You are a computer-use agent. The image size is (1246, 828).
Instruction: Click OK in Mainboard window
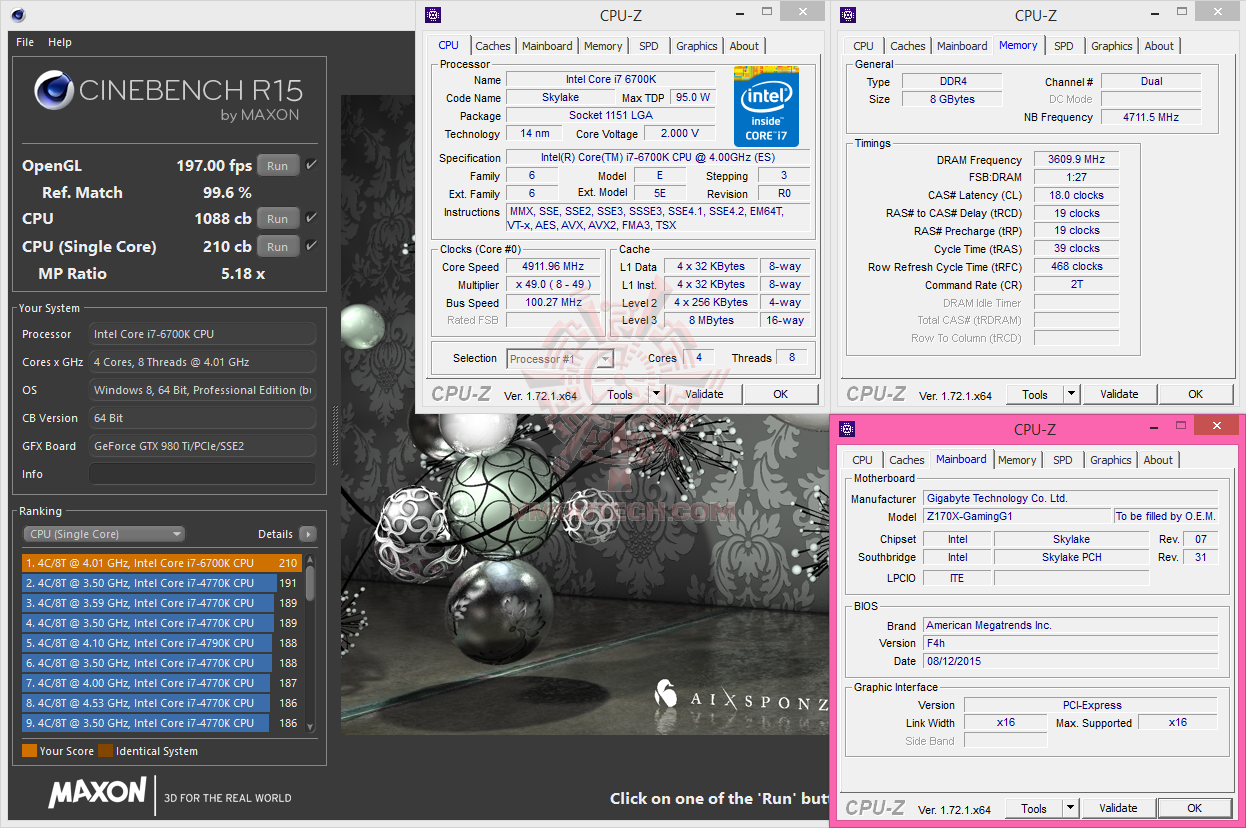pos(1194,808)
